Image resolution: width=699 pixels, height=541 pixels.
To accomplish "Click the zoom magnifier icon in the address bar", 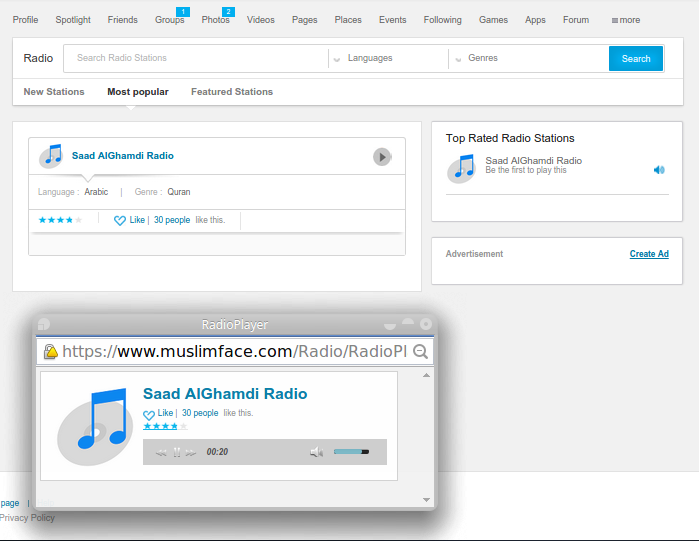I will 420,351.
